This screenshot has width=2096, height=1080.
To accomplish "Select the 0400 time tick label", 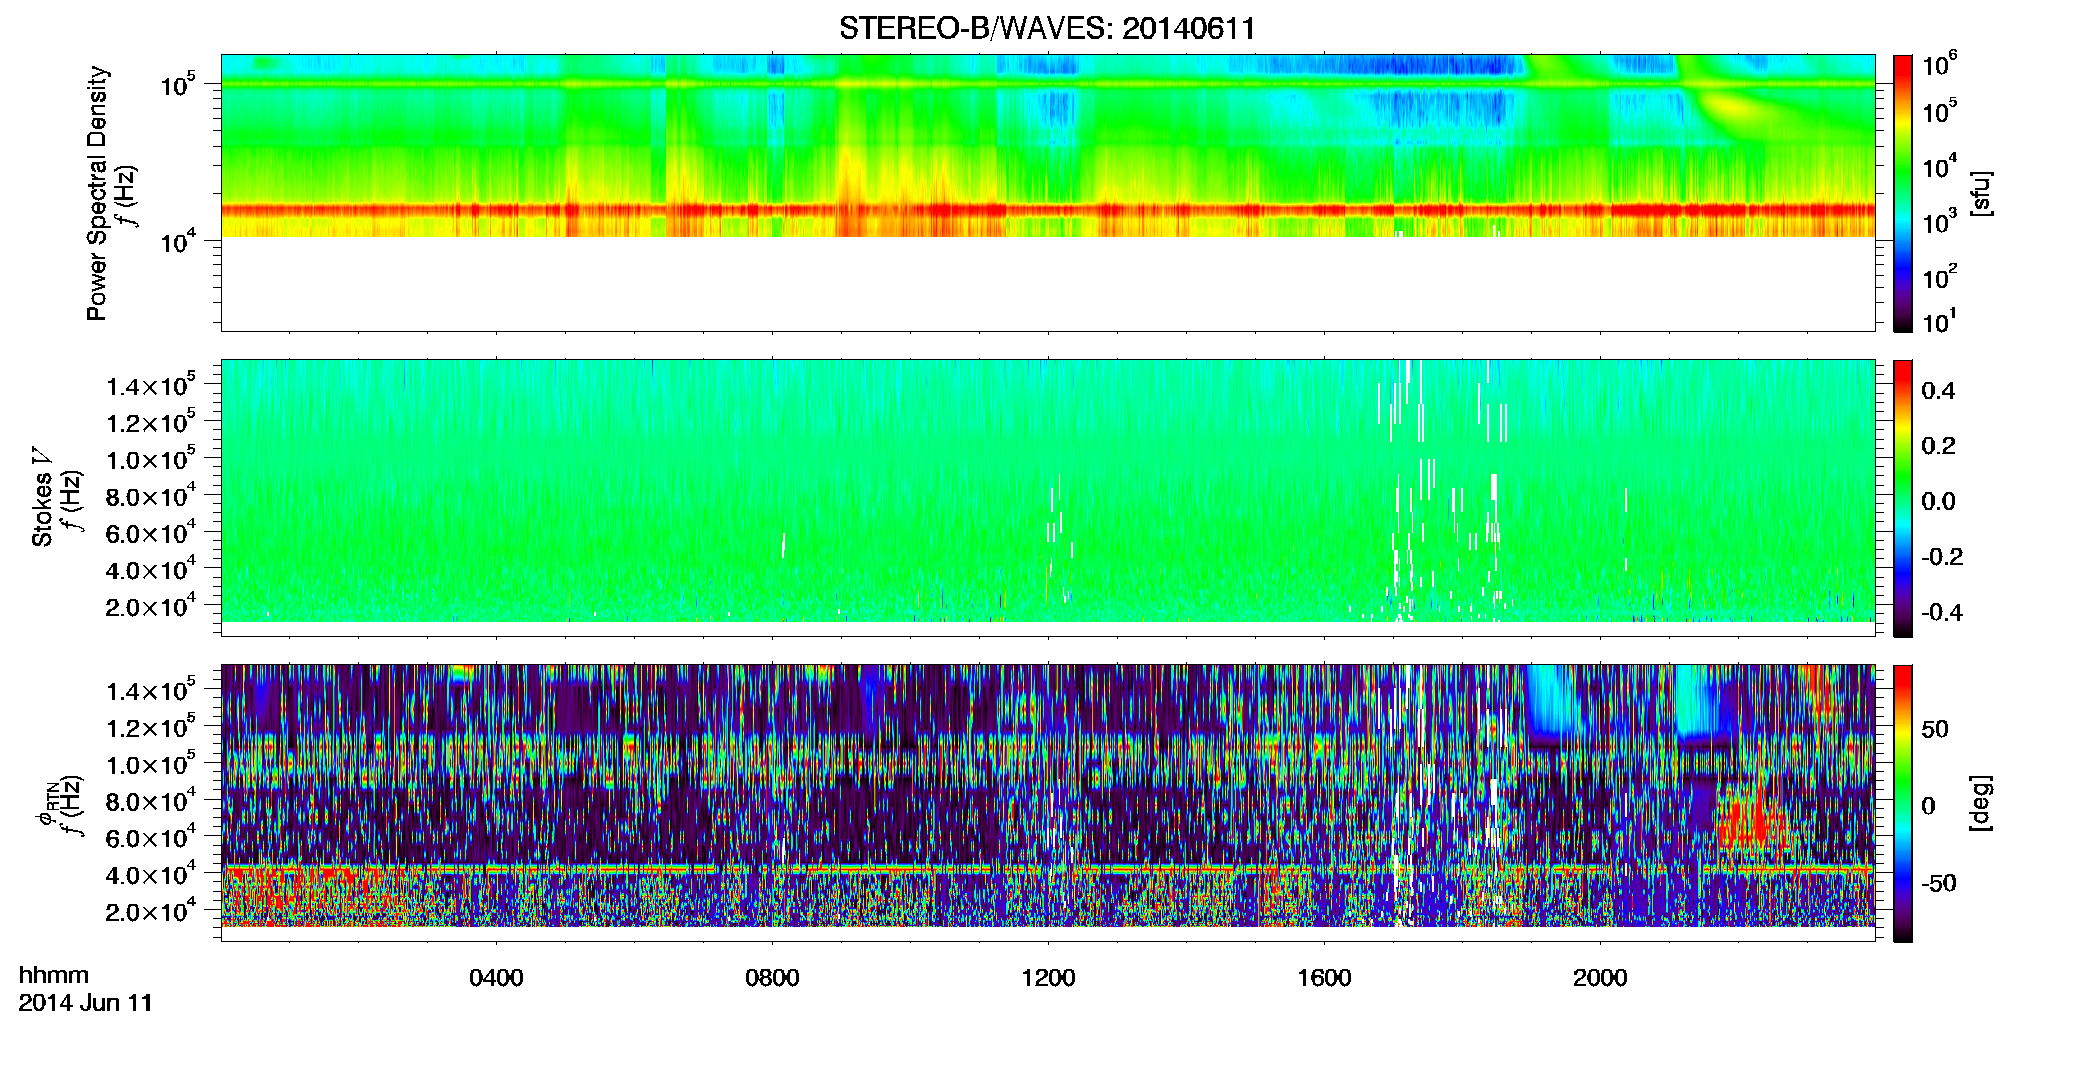I will [x=496, y=977].
